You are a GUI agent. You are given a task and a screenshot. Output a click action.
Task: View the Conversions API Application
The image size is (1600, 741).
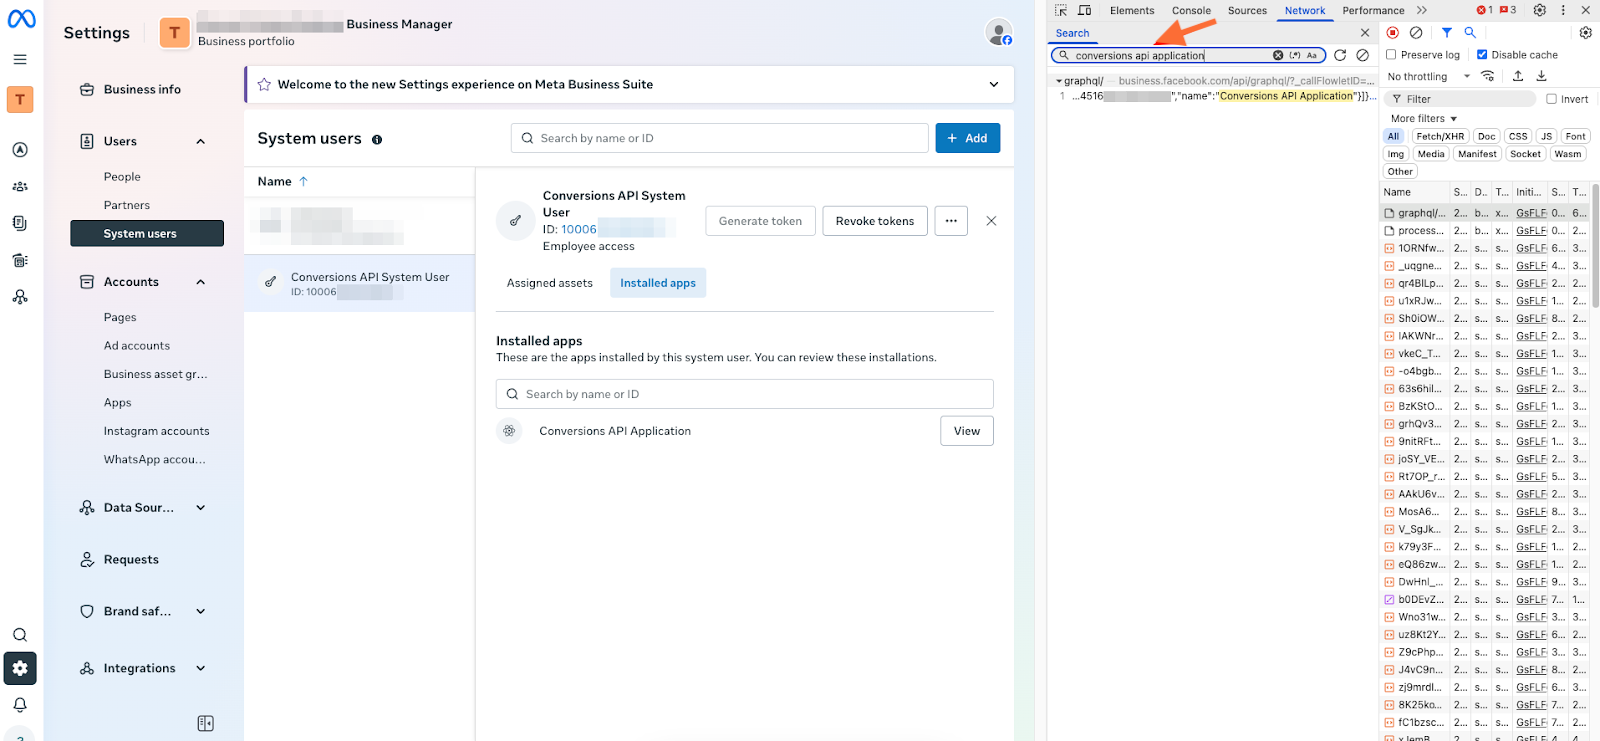click(967, 431)
